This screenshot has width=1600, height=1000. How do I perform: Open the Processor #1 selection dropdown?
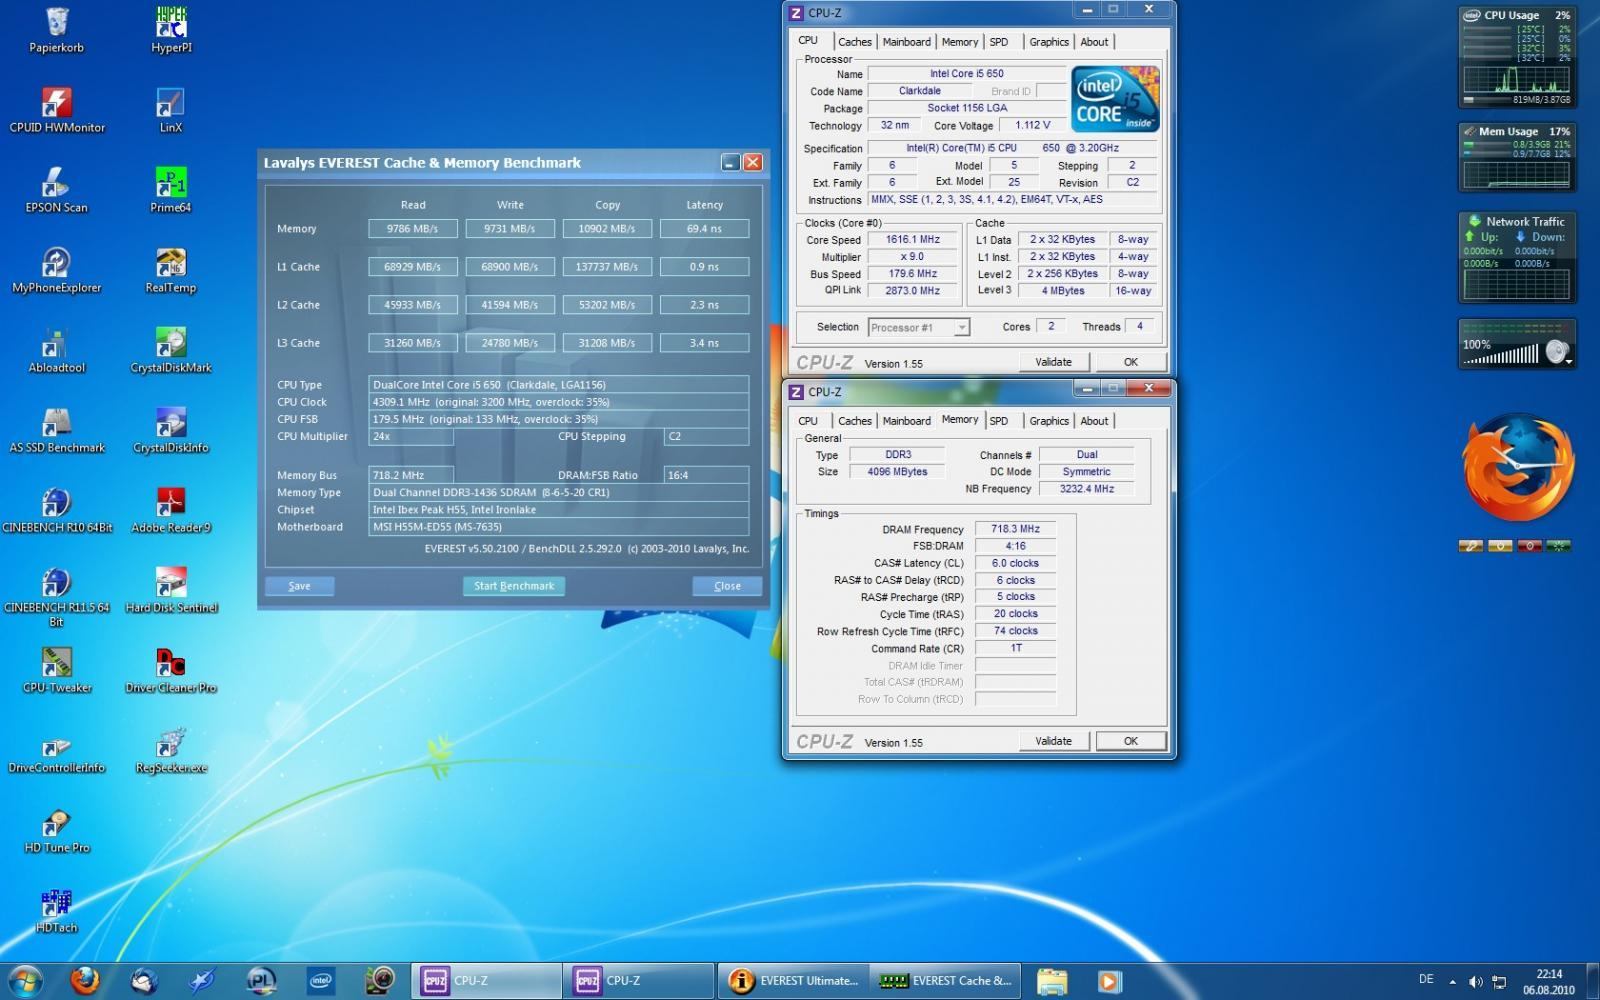(918, 327)
